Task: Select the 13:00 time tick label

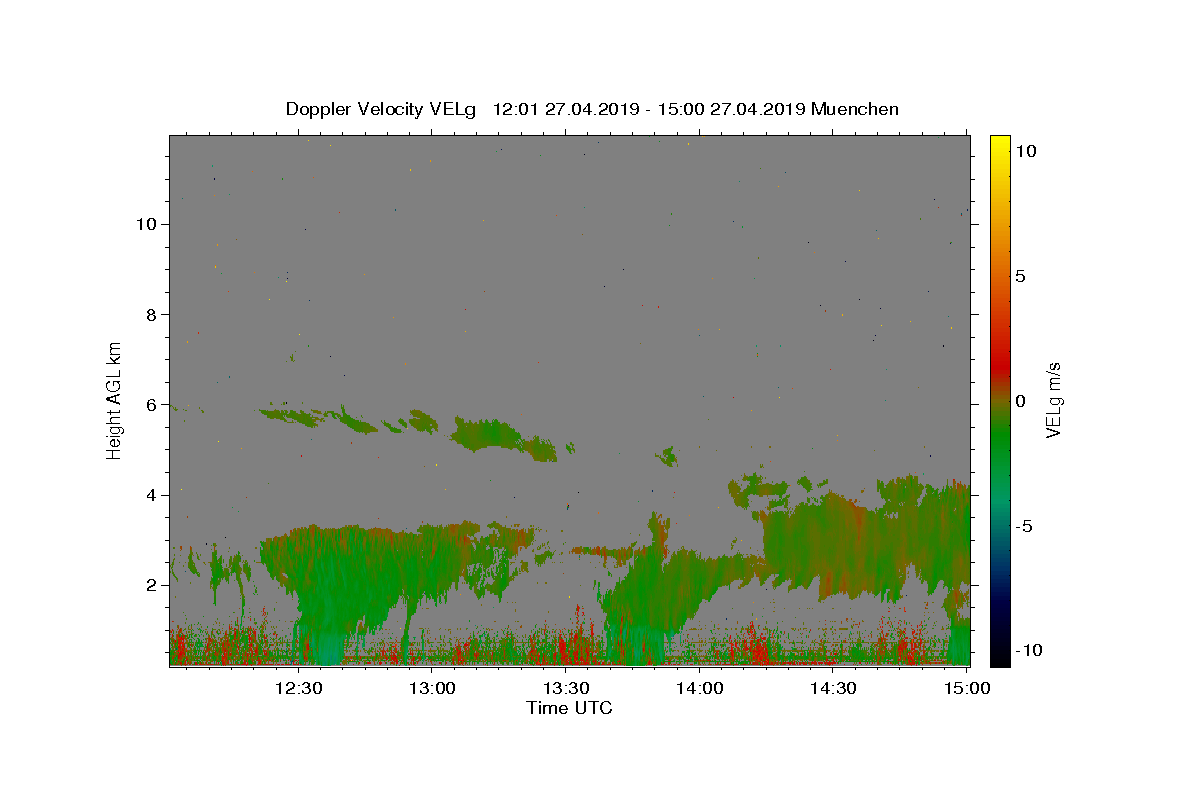Action: pos(432,688)
